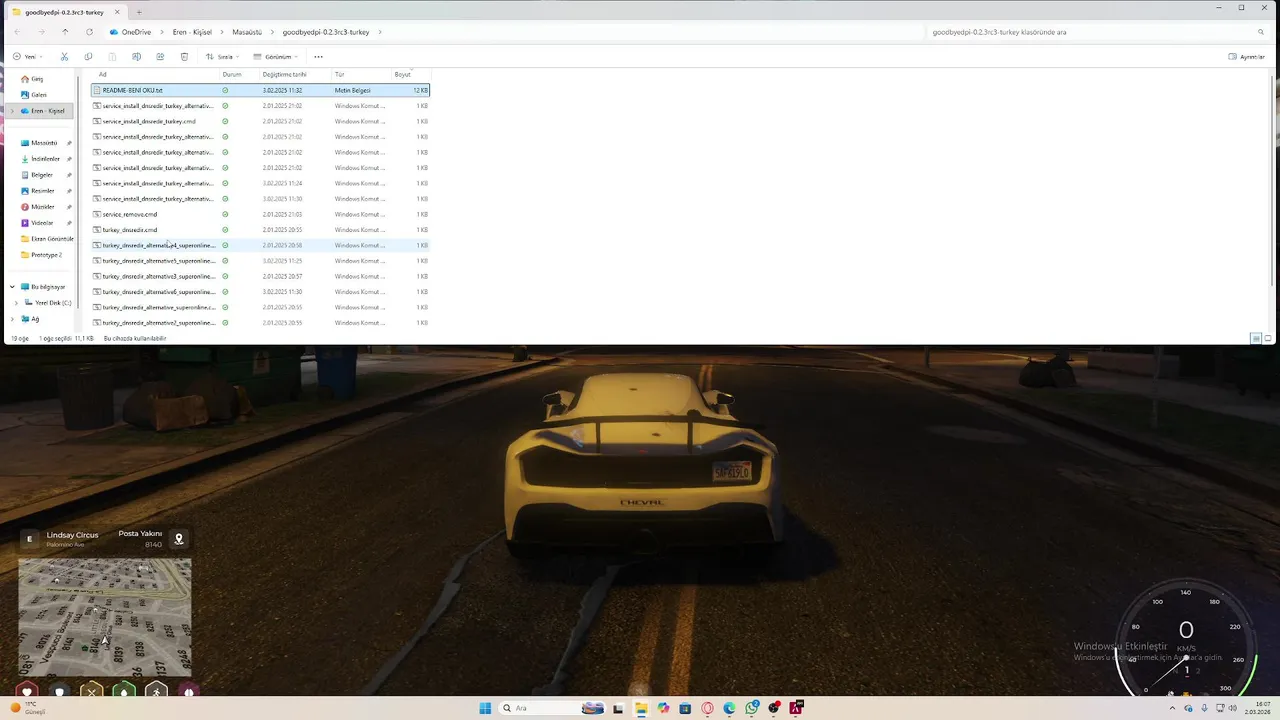Open İndirilenler in the navigation pane
The height and width of the screenshot is (720, 1280).
pyautogui.click(x=45, y=159)
